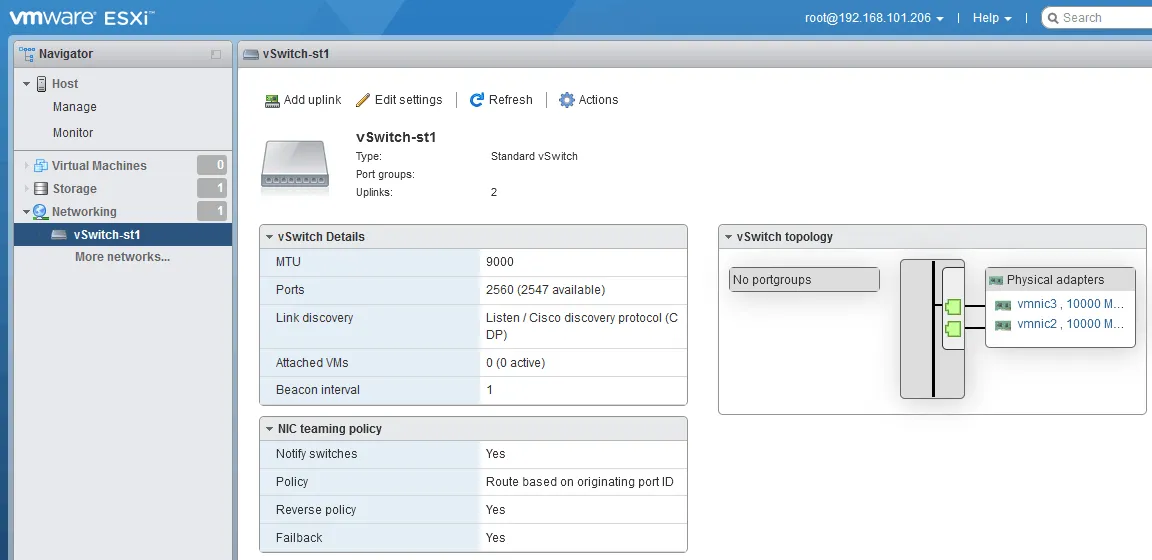Collapse the vSwitch topology panel

pos(727,237)
